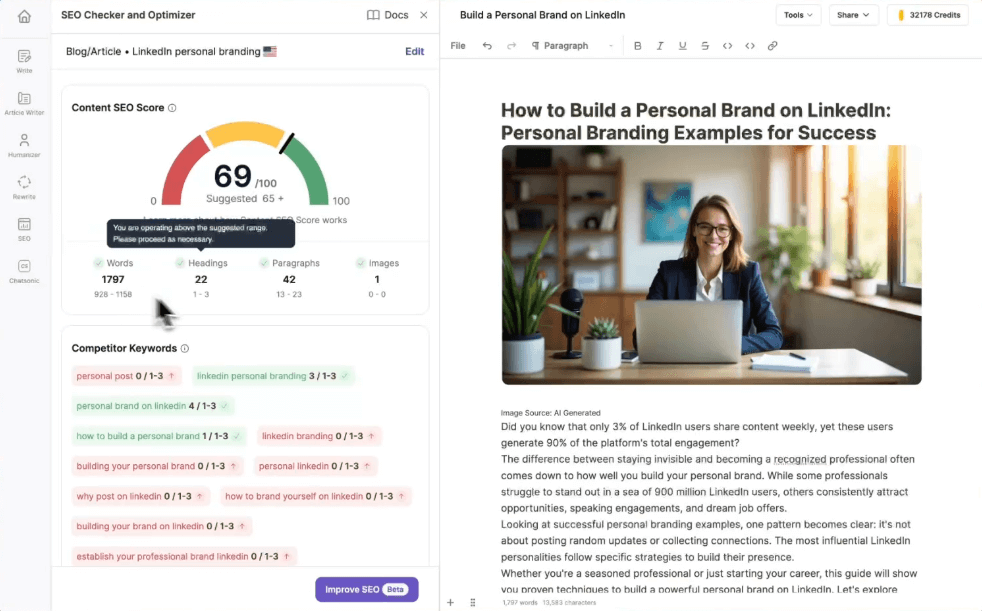The height and width of the screenshot is (611, 982).
Task: Click the 'Suggested 65 +' text under the score
Action: [x=245, y=198]
